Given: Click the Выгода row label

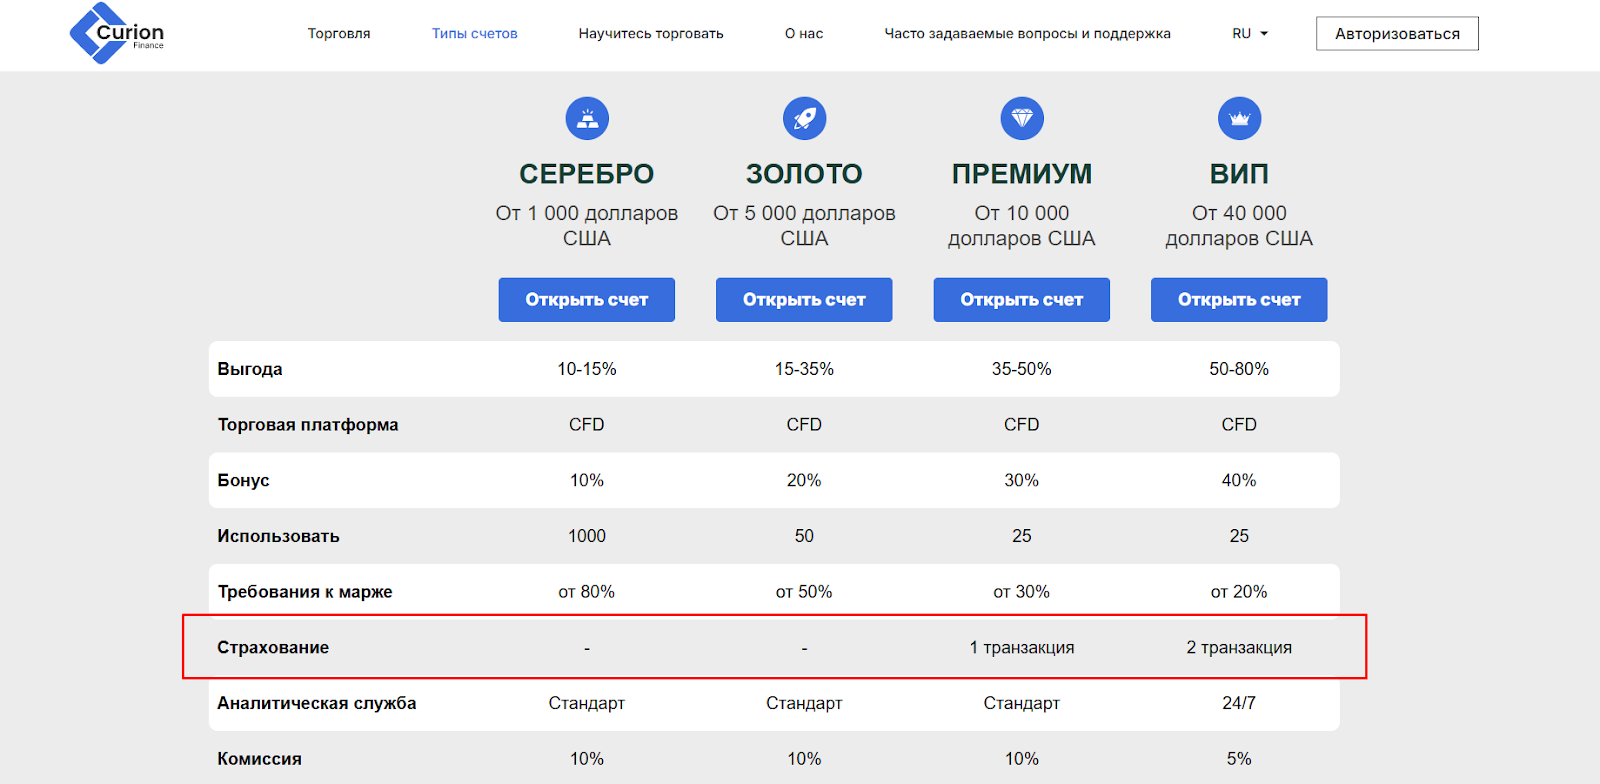Looking at the screenshot, I should [x=250, y=369].
